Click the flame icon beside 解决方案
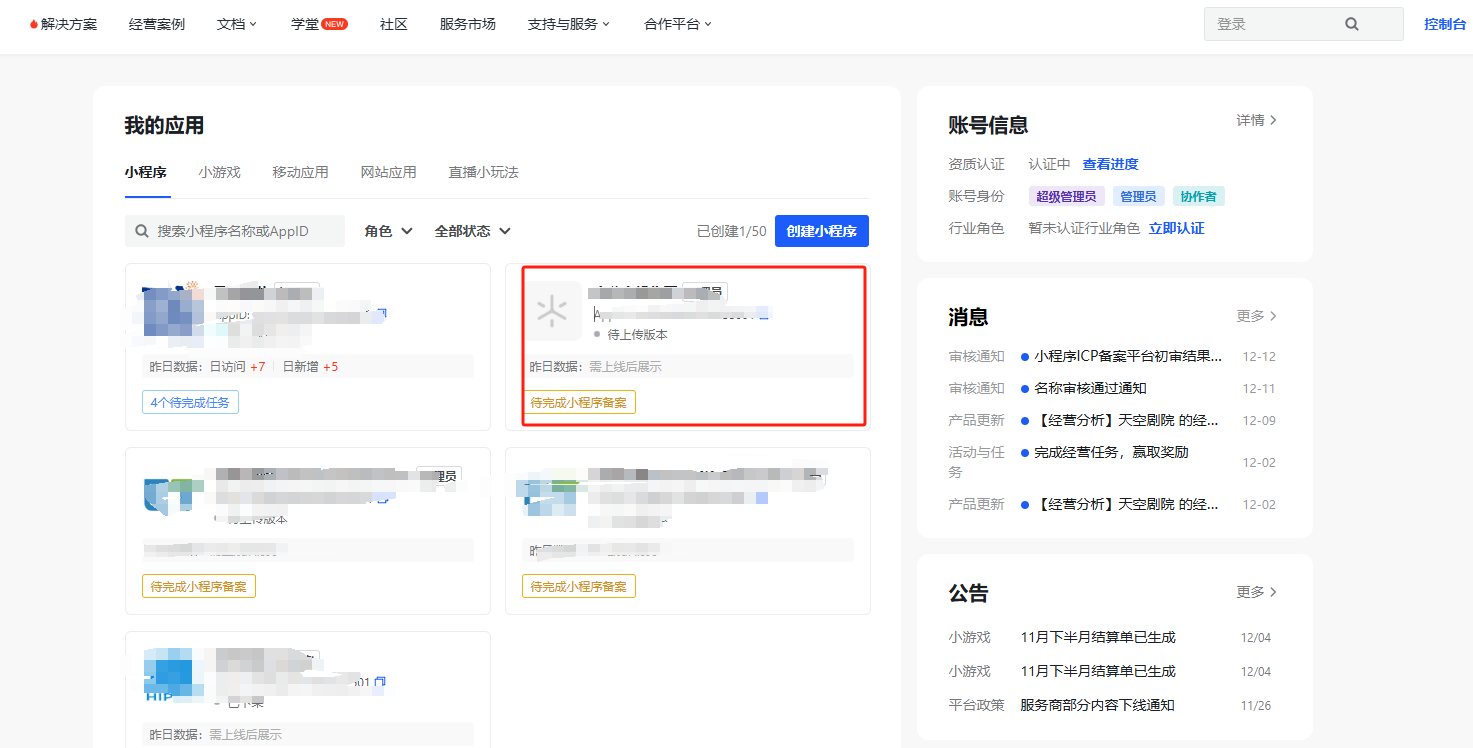 pos(33,24)
